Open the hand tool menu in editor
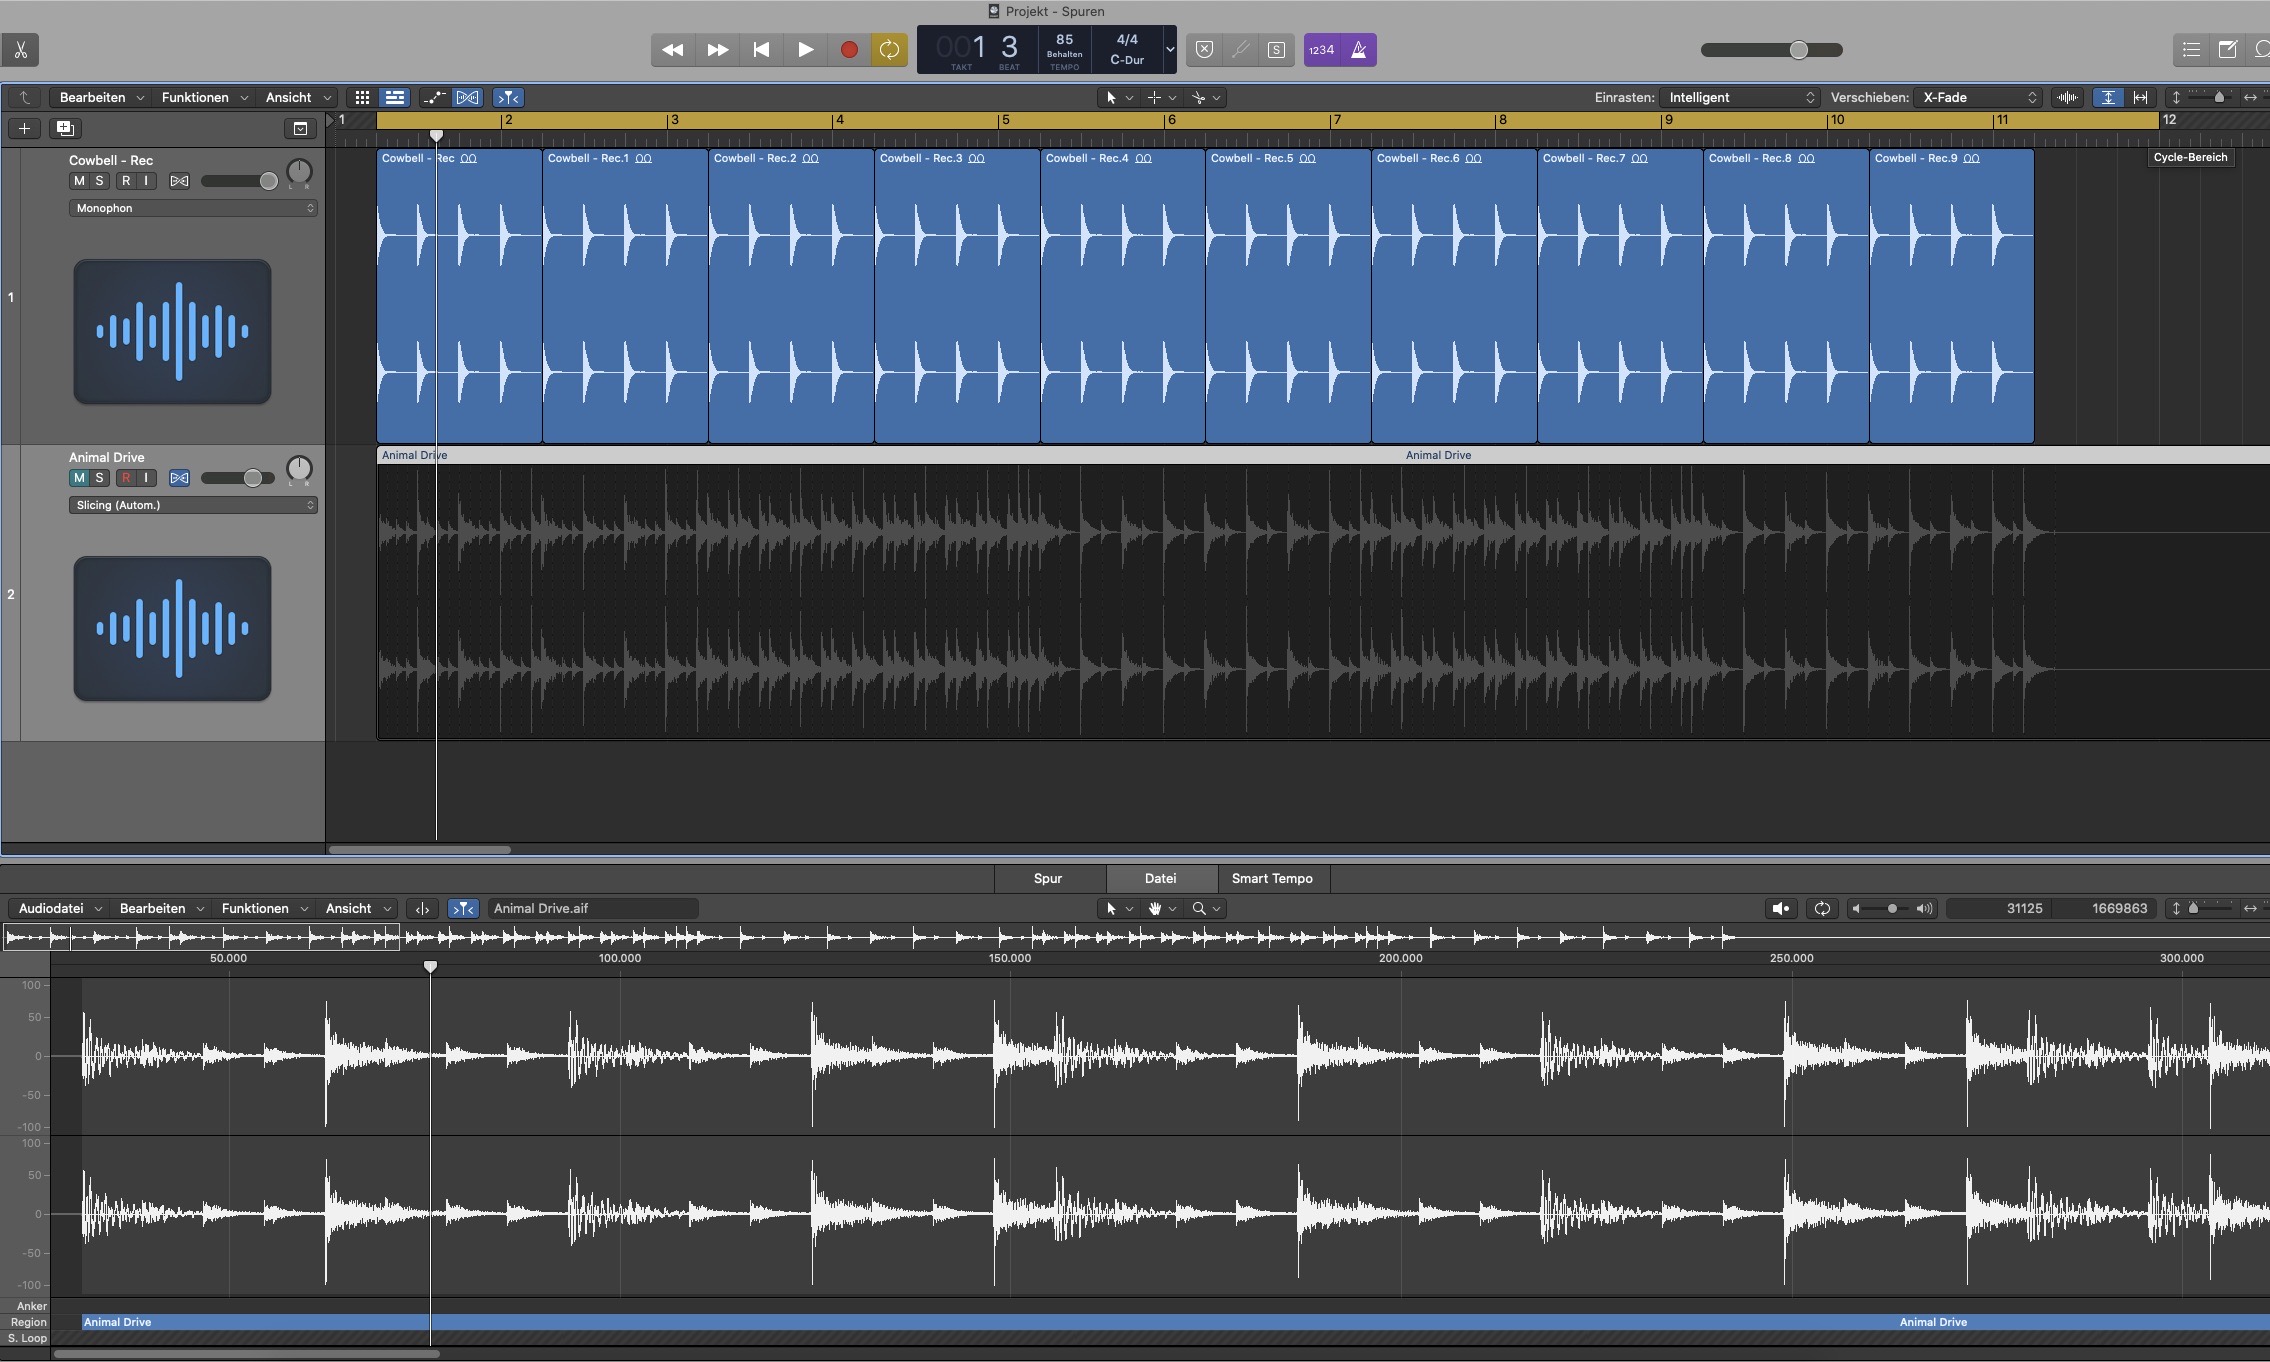This screenshot has width=2270, height=1362. click(1161, 908)
